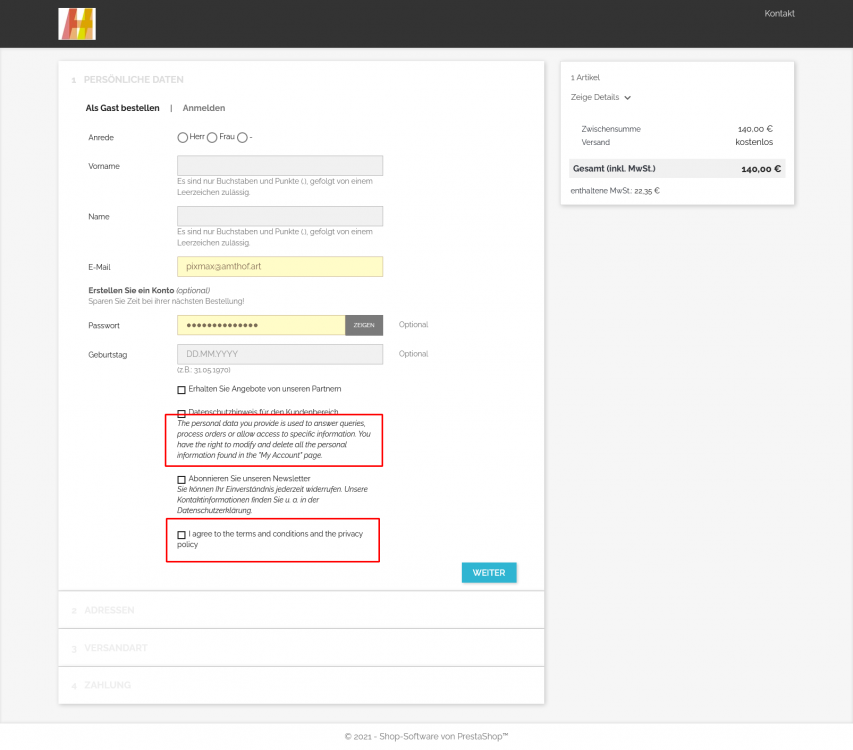Screen dimensions: 853x750
Task: Open the Kontakt link in header
Action: pyautogui.click(x=779, y=14)
